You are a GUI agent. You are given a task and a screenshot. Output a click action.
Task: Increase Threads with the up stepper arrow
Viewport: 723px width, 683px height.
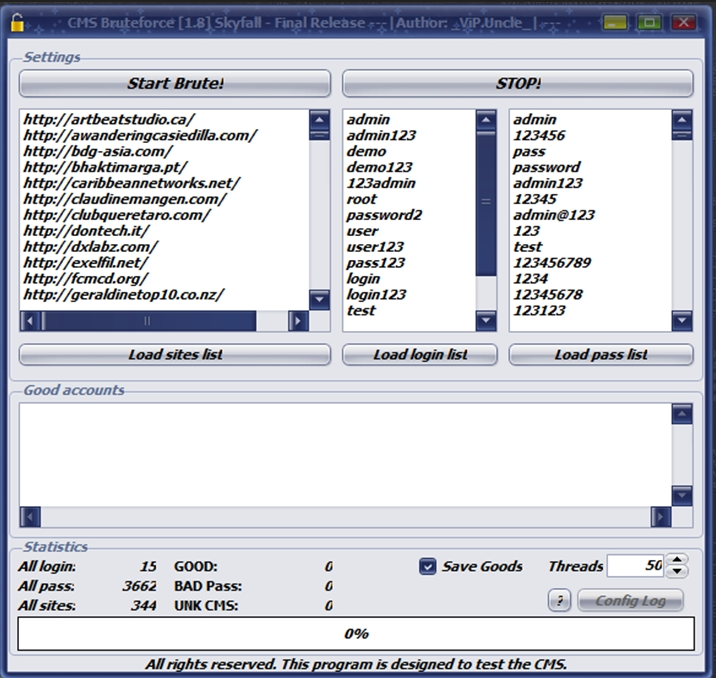pyautogui.click(x=677, y=560)
